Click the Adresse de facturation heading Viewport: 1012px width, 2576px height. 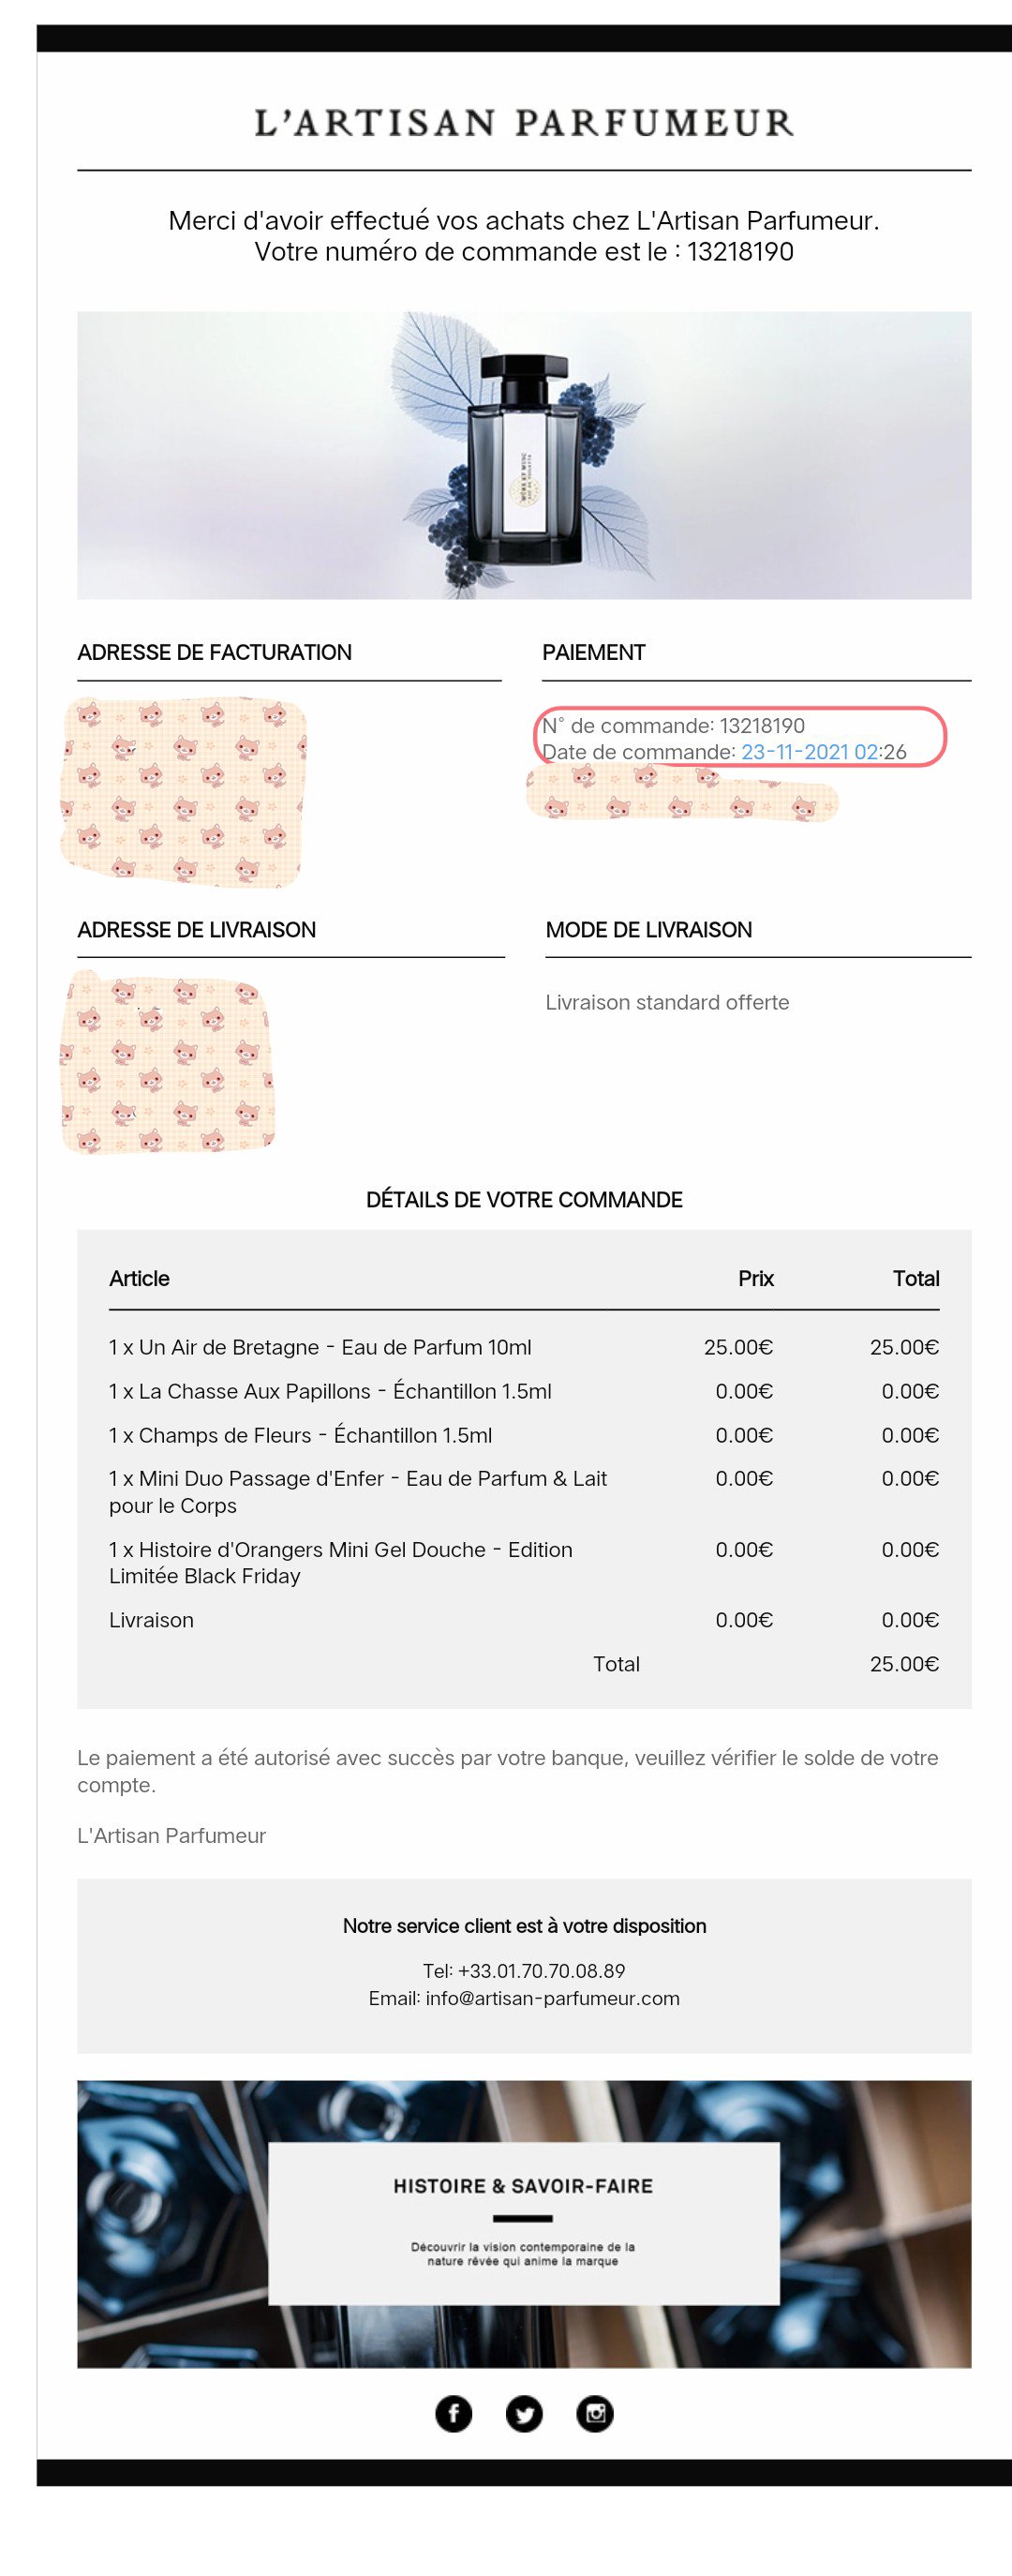click(214, 652)
